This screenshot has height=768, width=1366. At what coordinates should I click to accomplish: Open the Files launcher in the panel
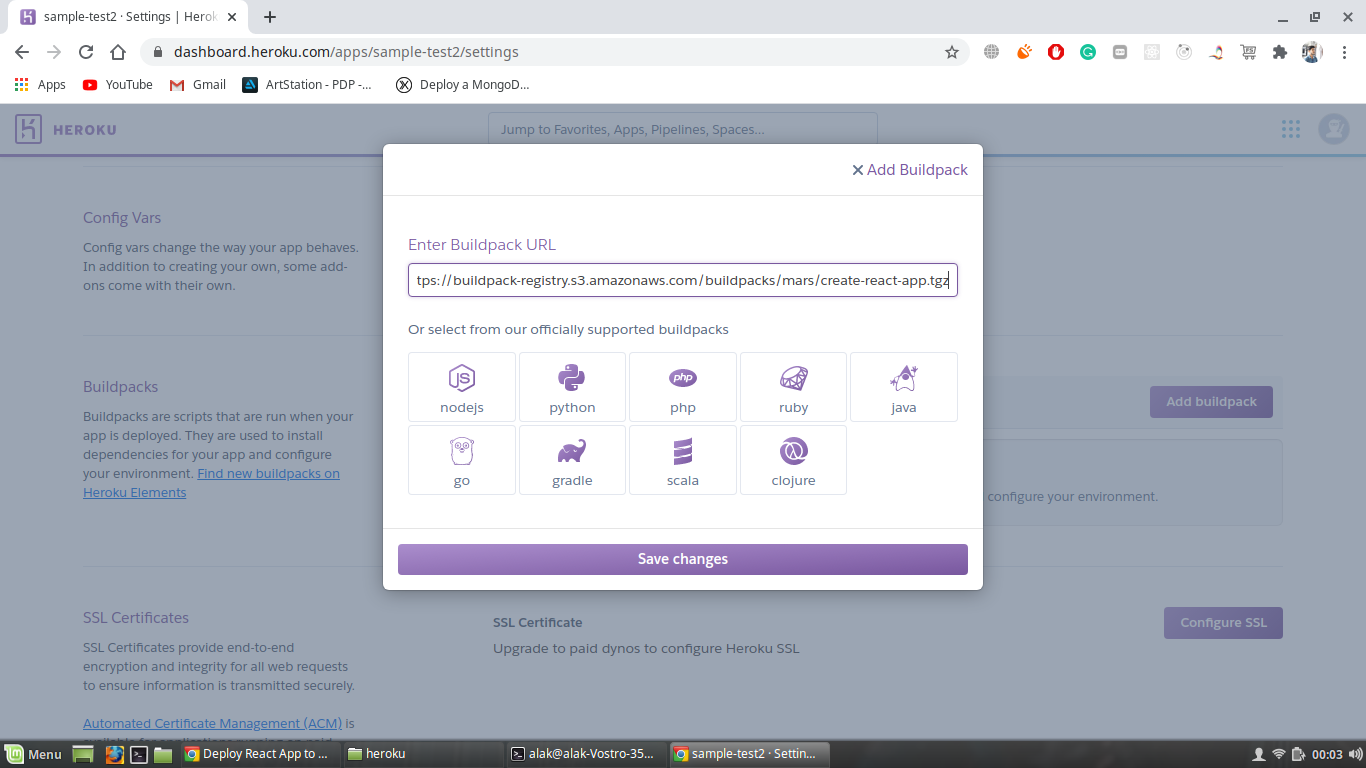(163, 754)
